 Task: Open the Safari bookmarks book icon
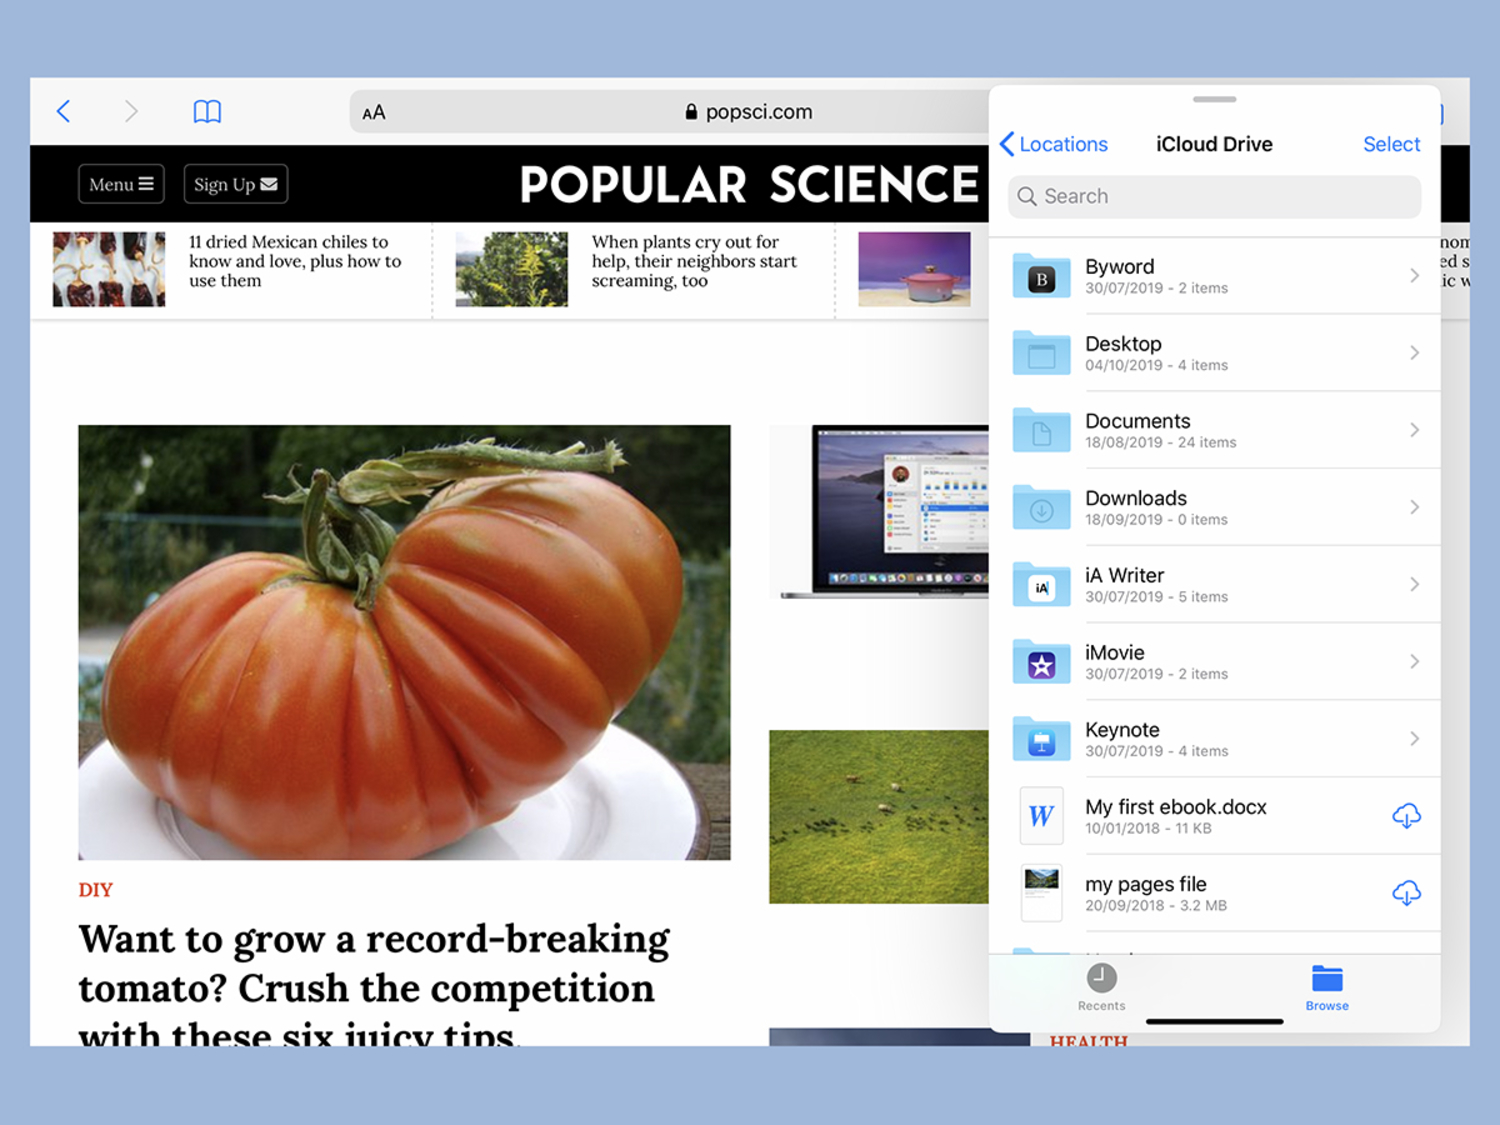coord(207,111)
